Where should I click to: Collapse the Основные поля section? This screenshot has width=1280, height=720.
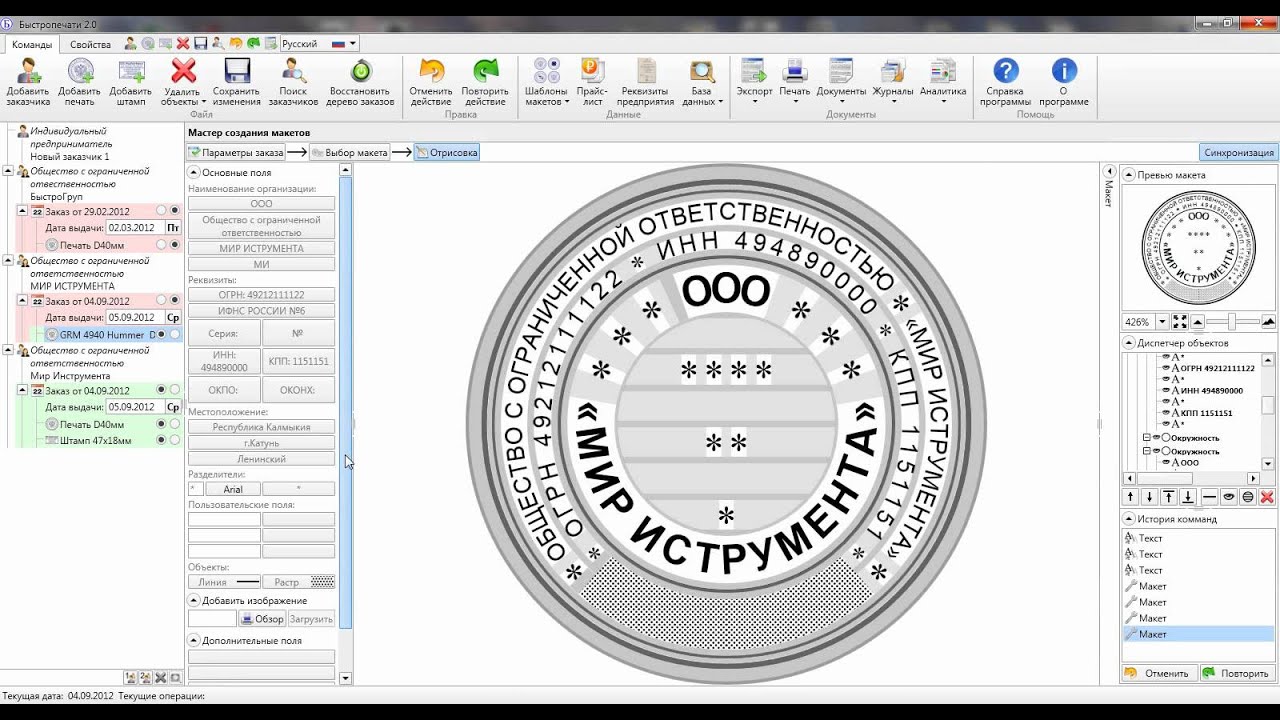[x=194, y=172]
